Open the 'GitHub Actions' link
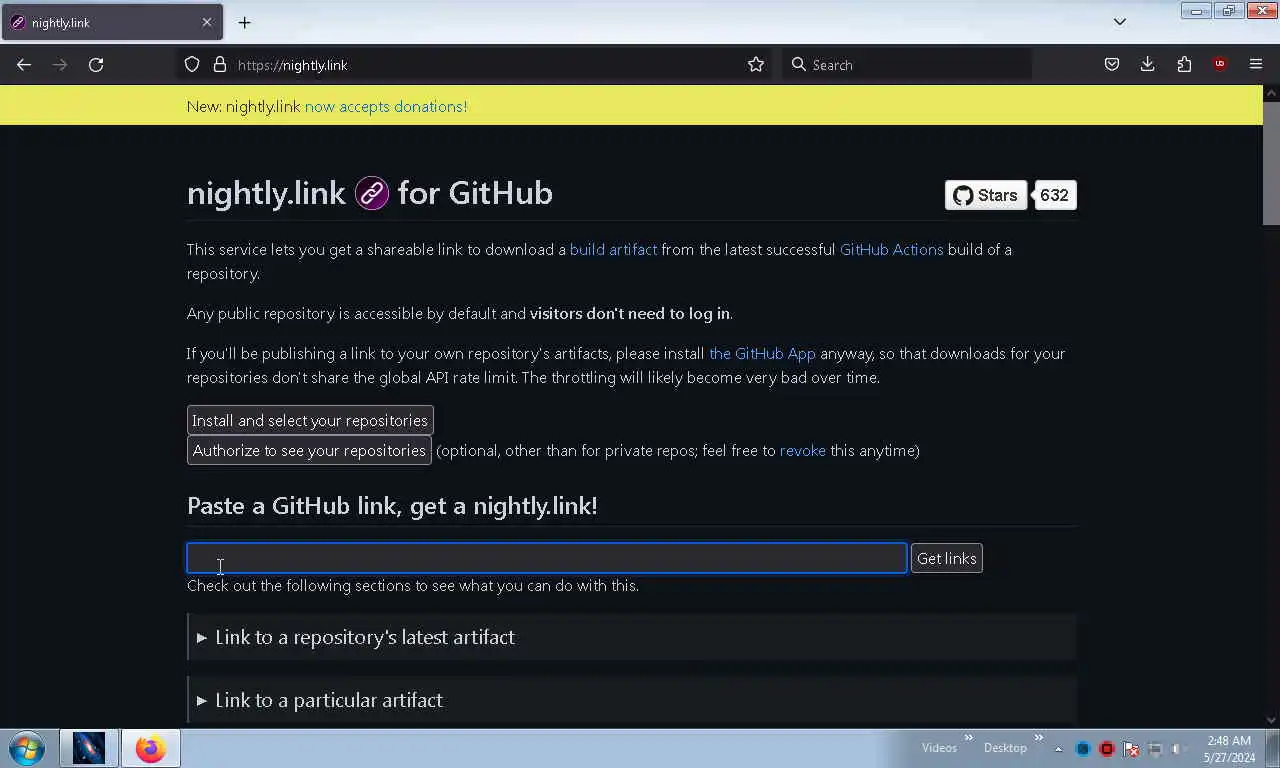1280x768 pixels. 891,249
